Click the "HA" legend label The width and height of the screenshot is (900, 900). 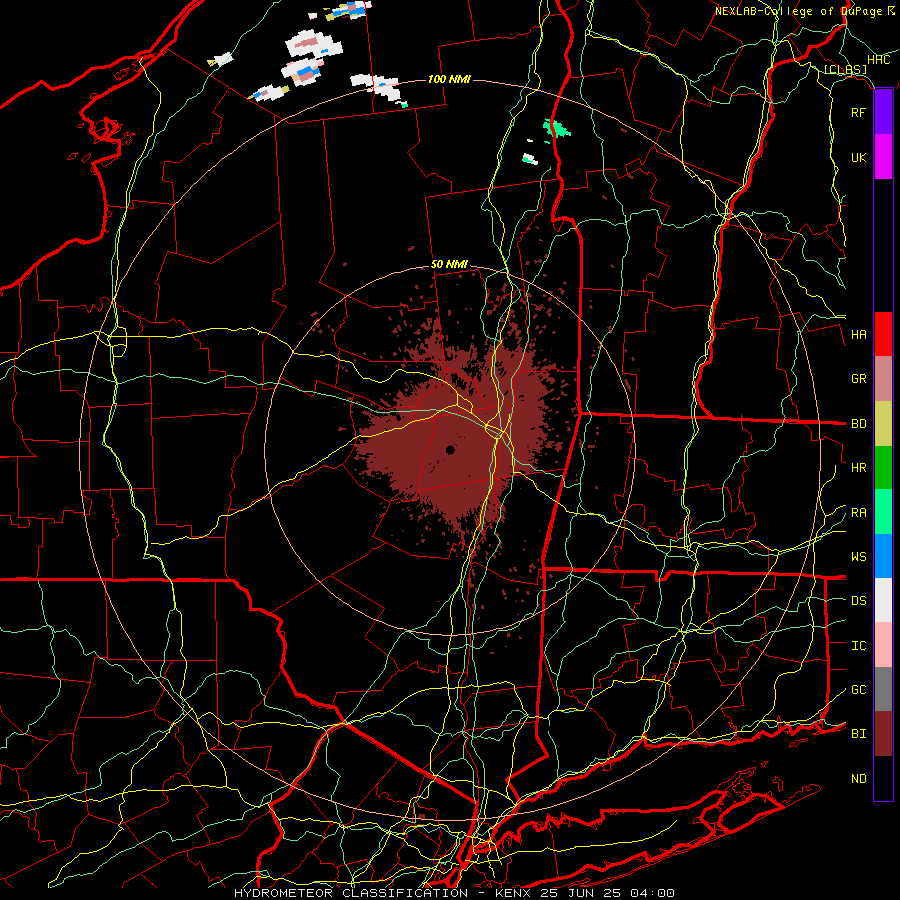coord(859,334)
